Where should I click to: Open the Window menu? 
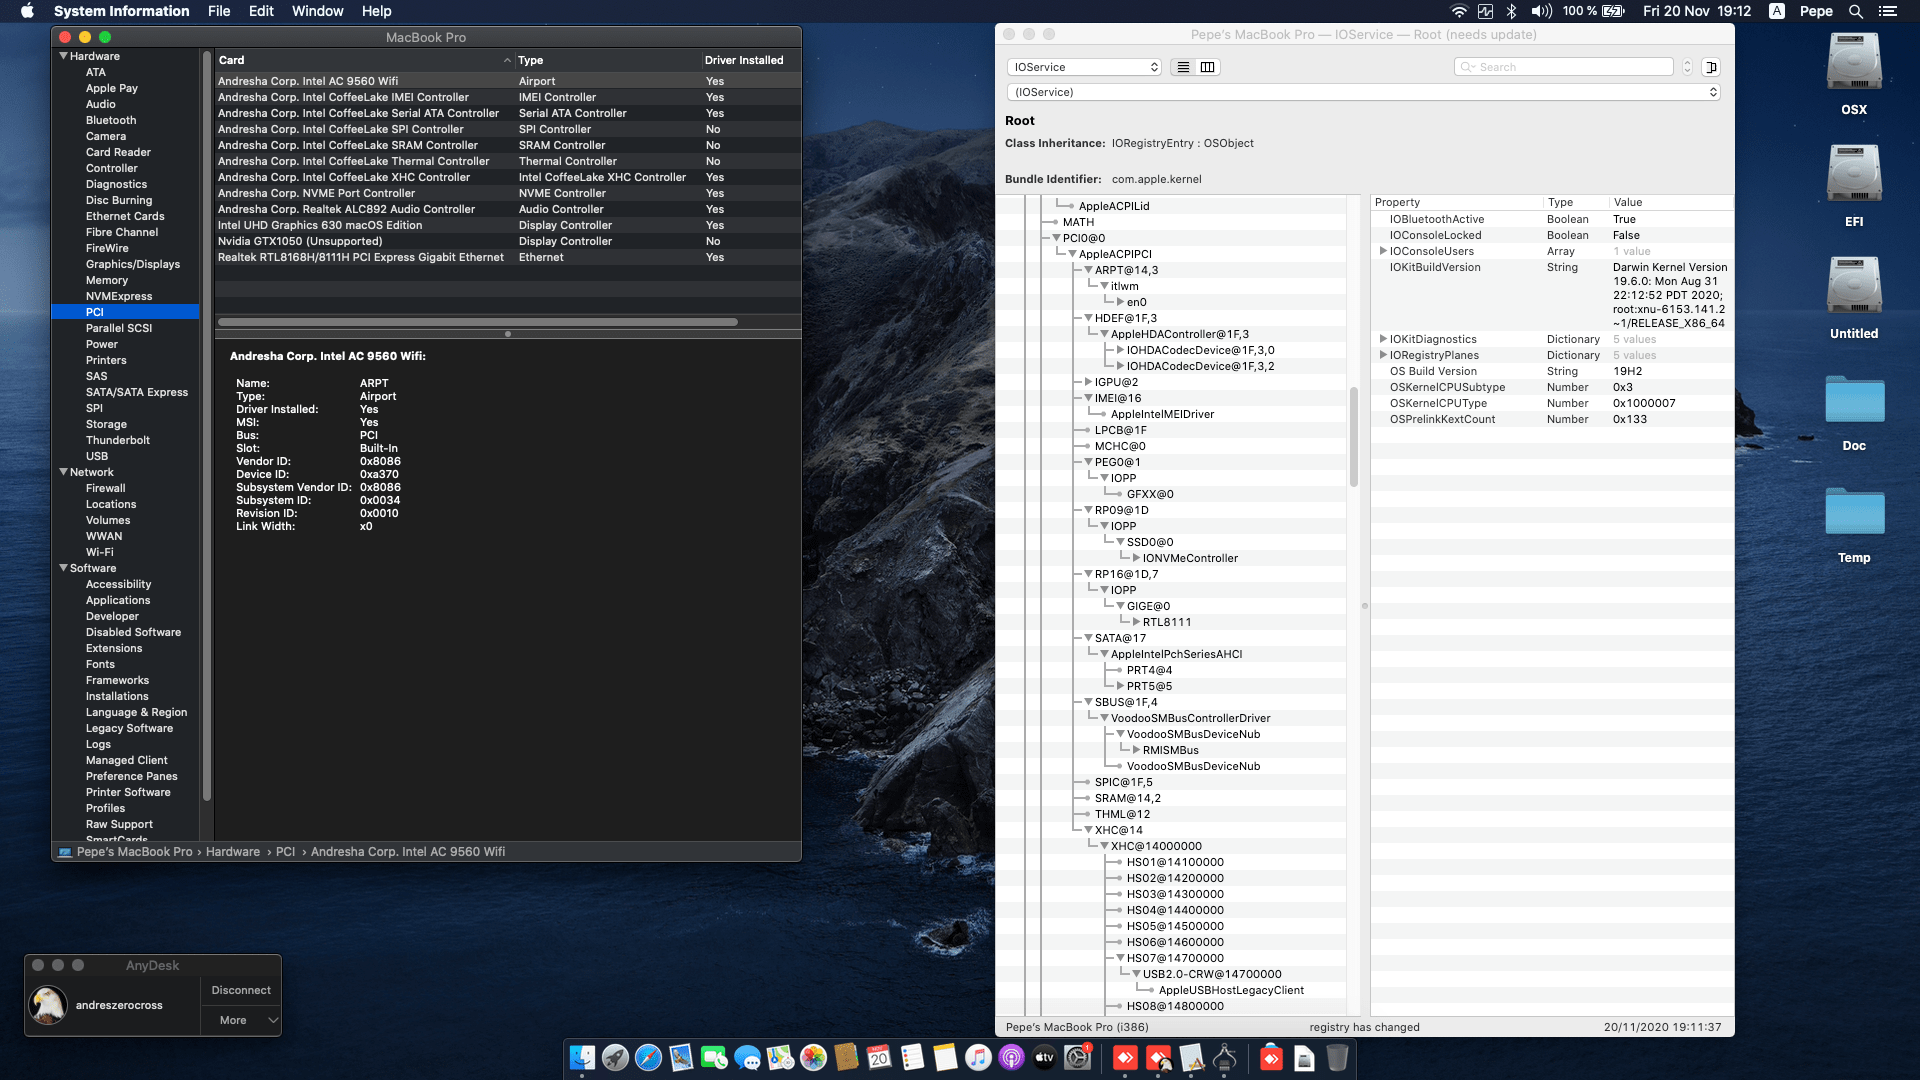(318, 11)
